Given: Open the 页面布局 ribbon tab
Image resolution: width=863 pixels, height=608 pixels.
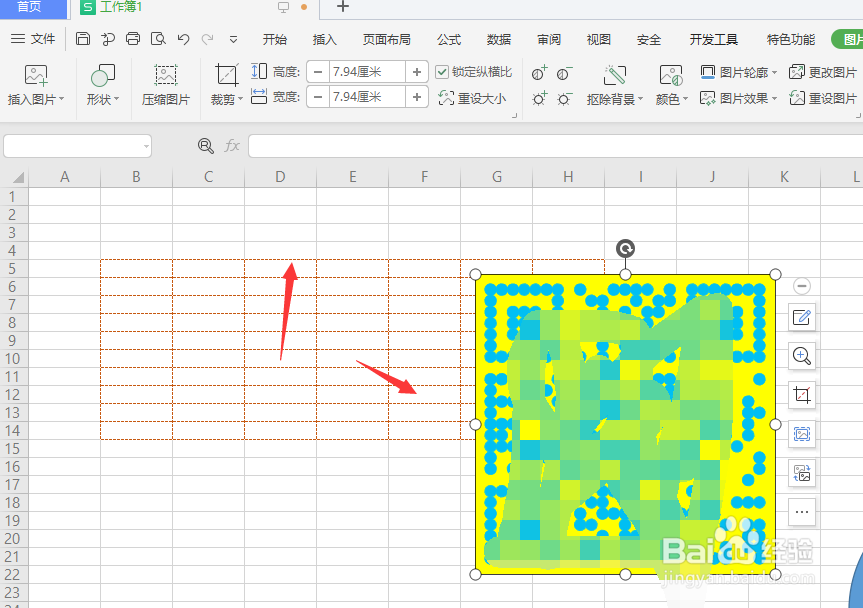Looking at the screenshot, I should pyautogui.click(x=386, y=39).
